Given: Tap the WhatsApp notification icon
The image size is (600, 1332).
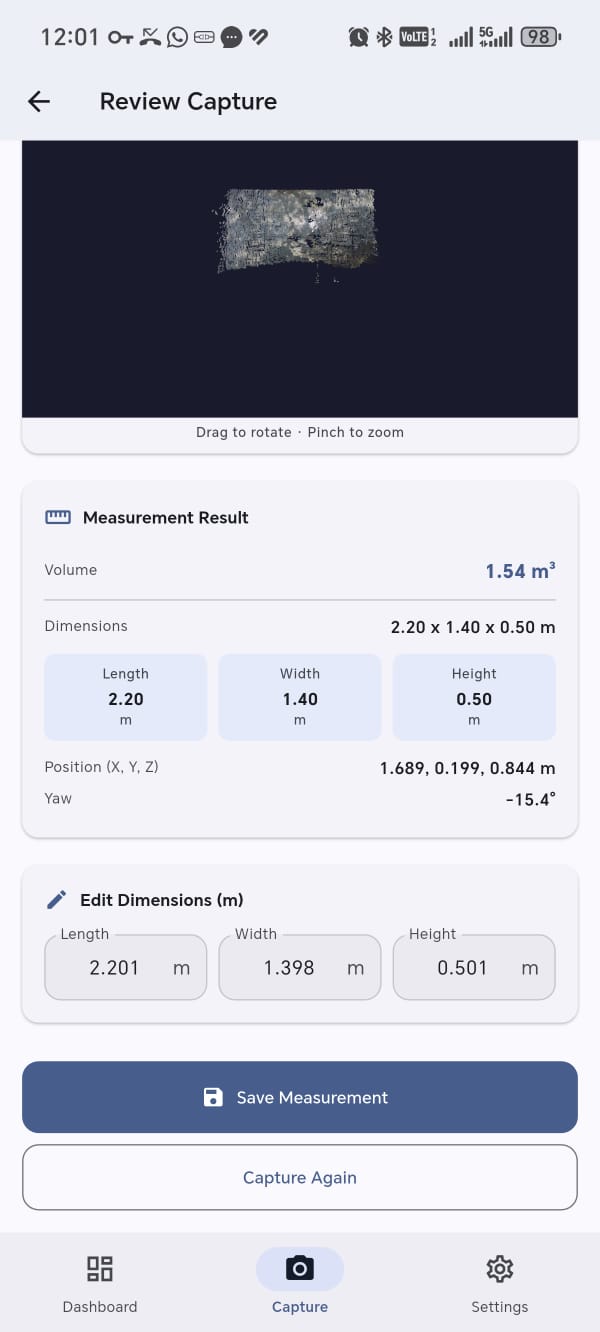Looking at the screenshot, I should click(177, 37).
